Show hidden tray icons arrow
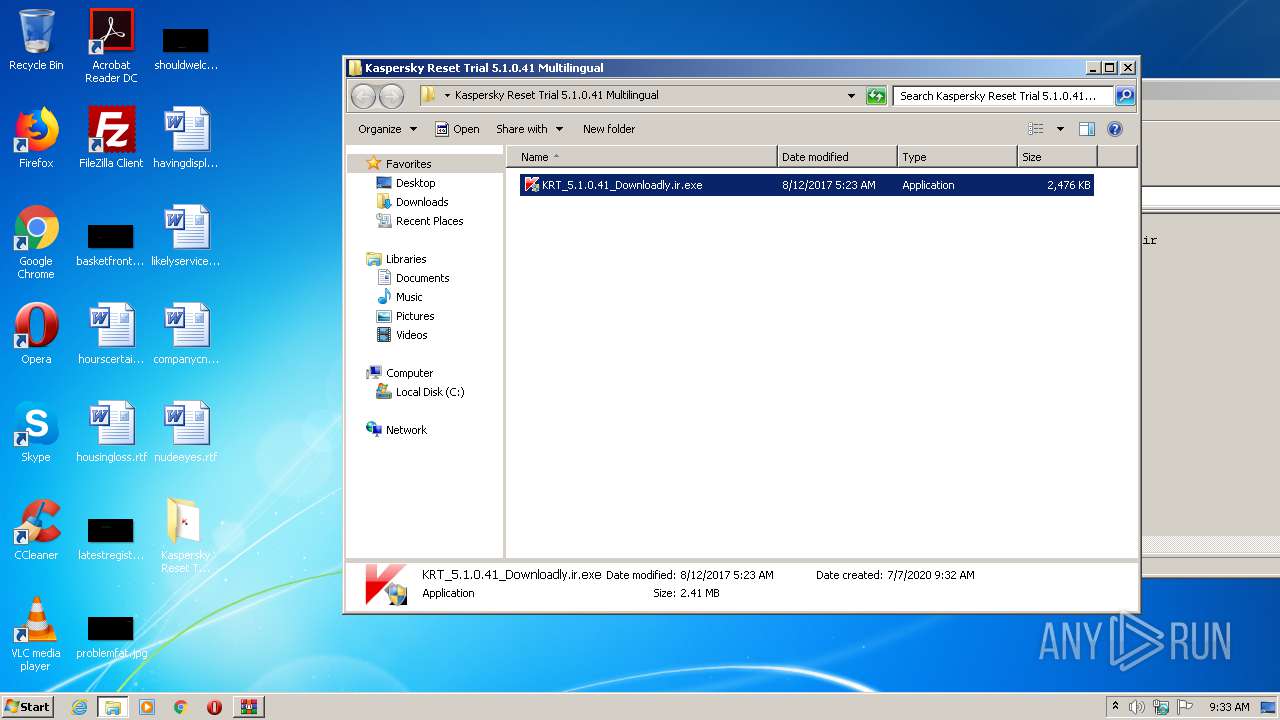Screen dimensions: 1280x720 click(1115, 706)
